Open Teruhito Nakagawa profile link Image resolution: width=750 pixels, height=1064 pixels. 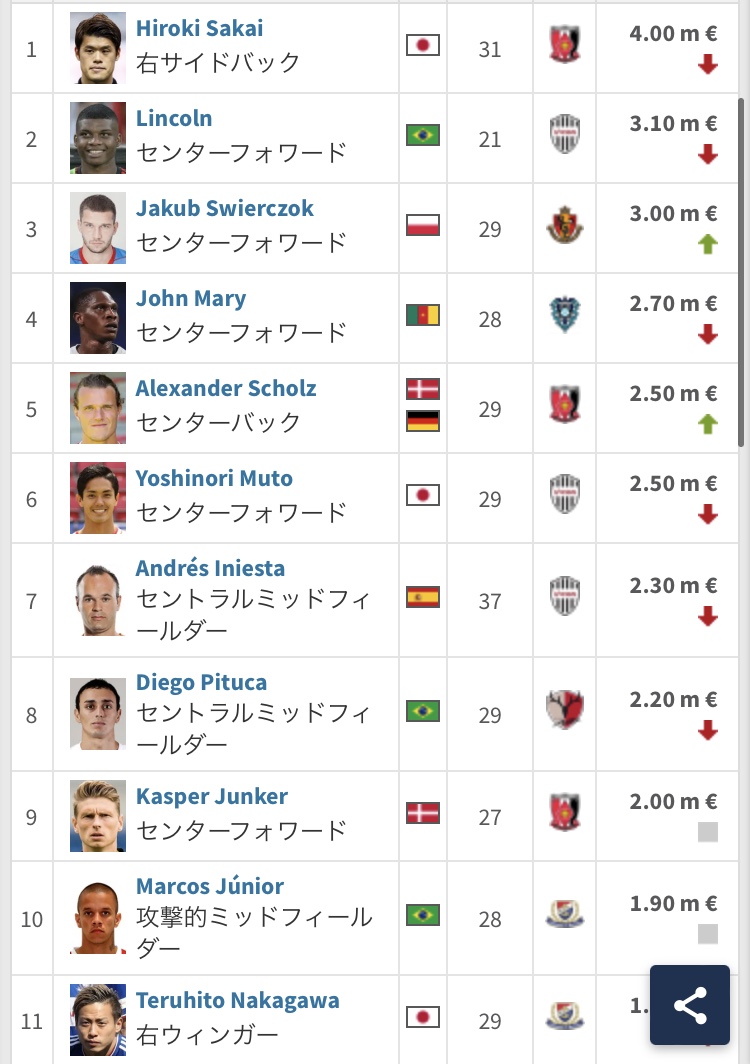238,1000
